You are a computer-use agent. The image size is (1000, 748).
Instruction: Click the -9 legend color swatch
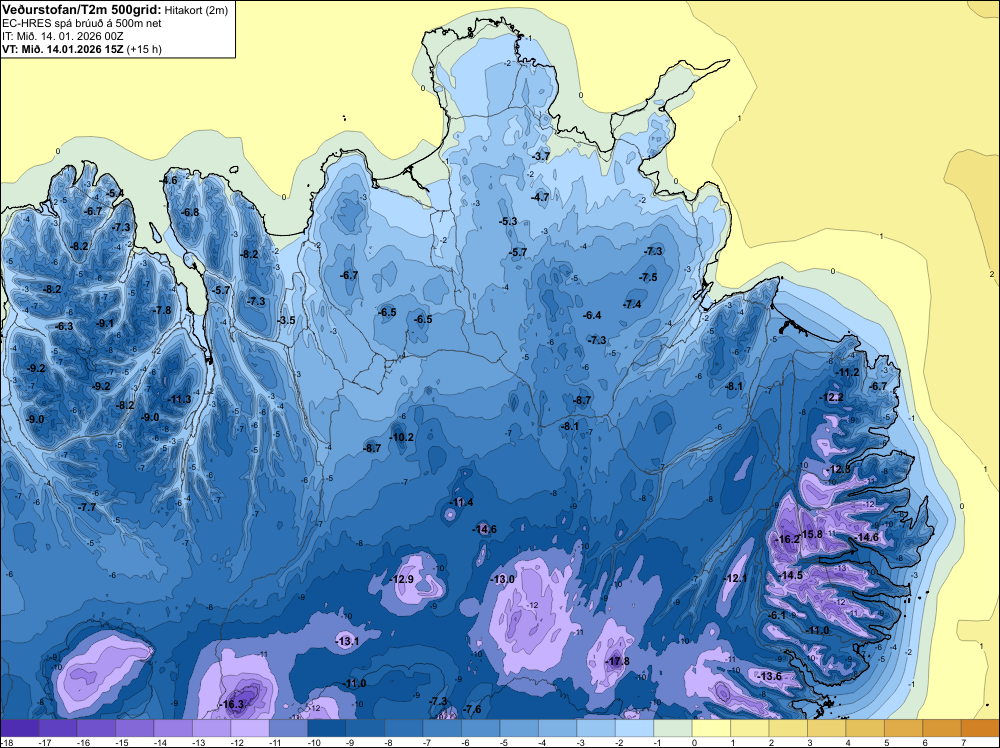[x=365, y=728]
